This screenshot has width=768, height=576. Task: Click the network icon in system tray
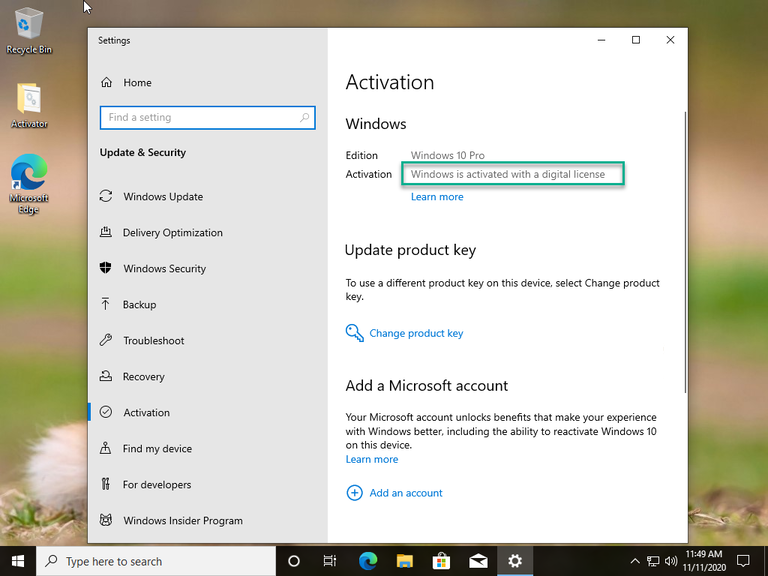653,561
